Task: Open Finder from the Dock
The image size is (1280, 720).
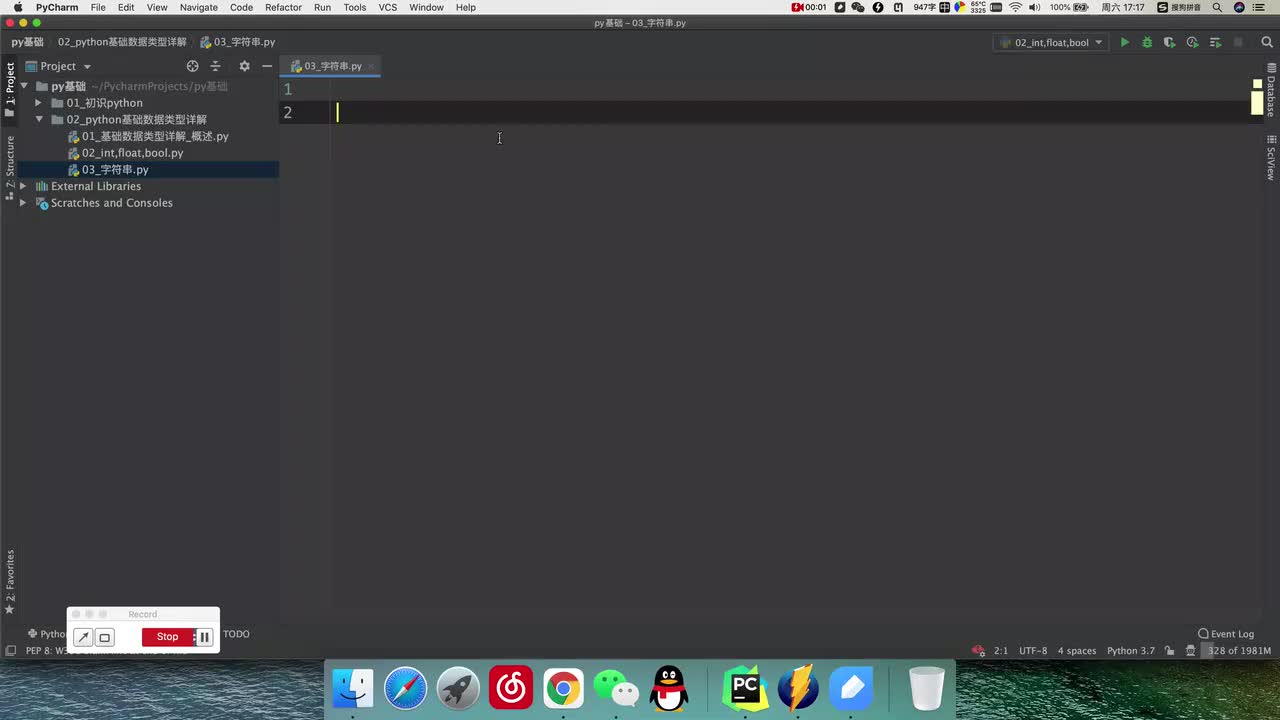Action: 353,689
